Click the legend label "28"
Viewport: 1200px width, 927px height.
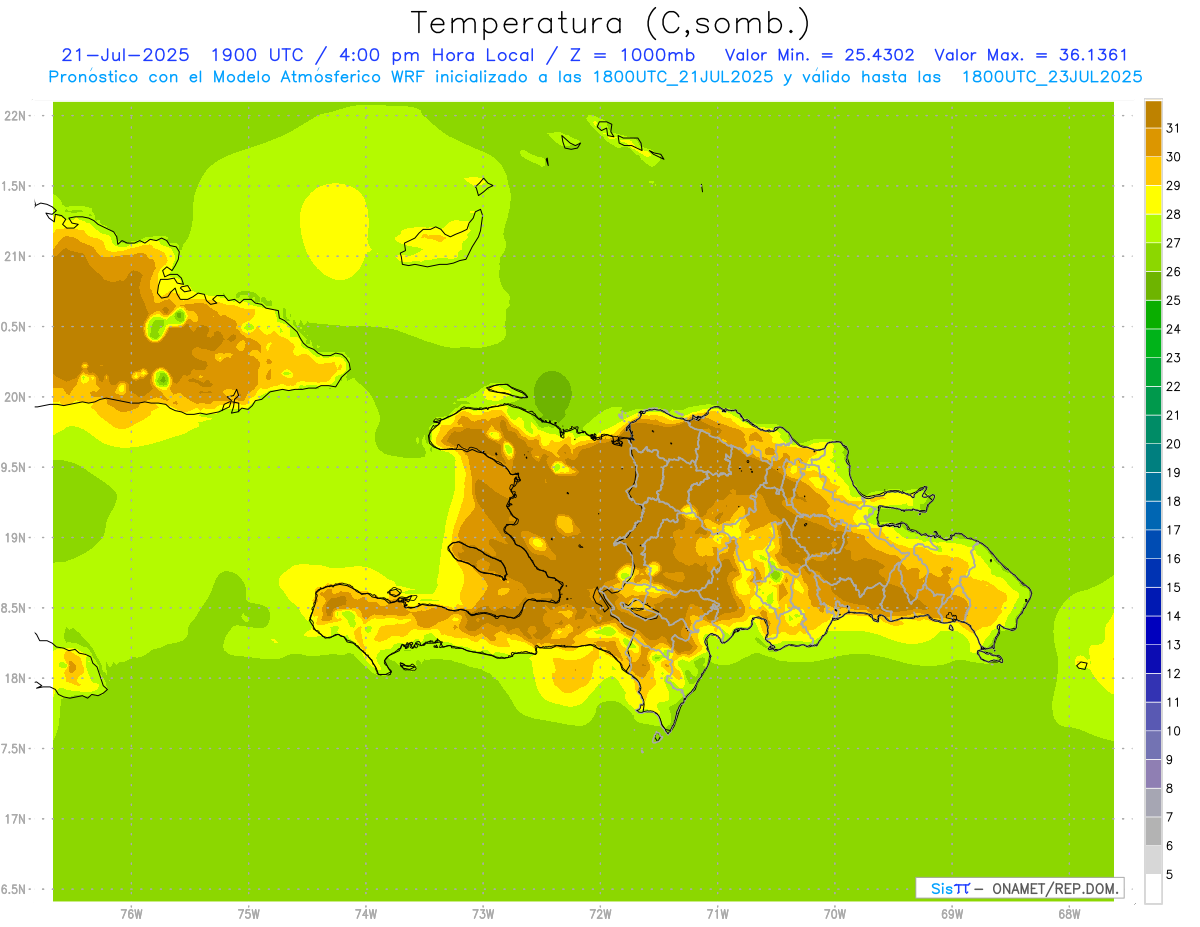point(1173,214)
